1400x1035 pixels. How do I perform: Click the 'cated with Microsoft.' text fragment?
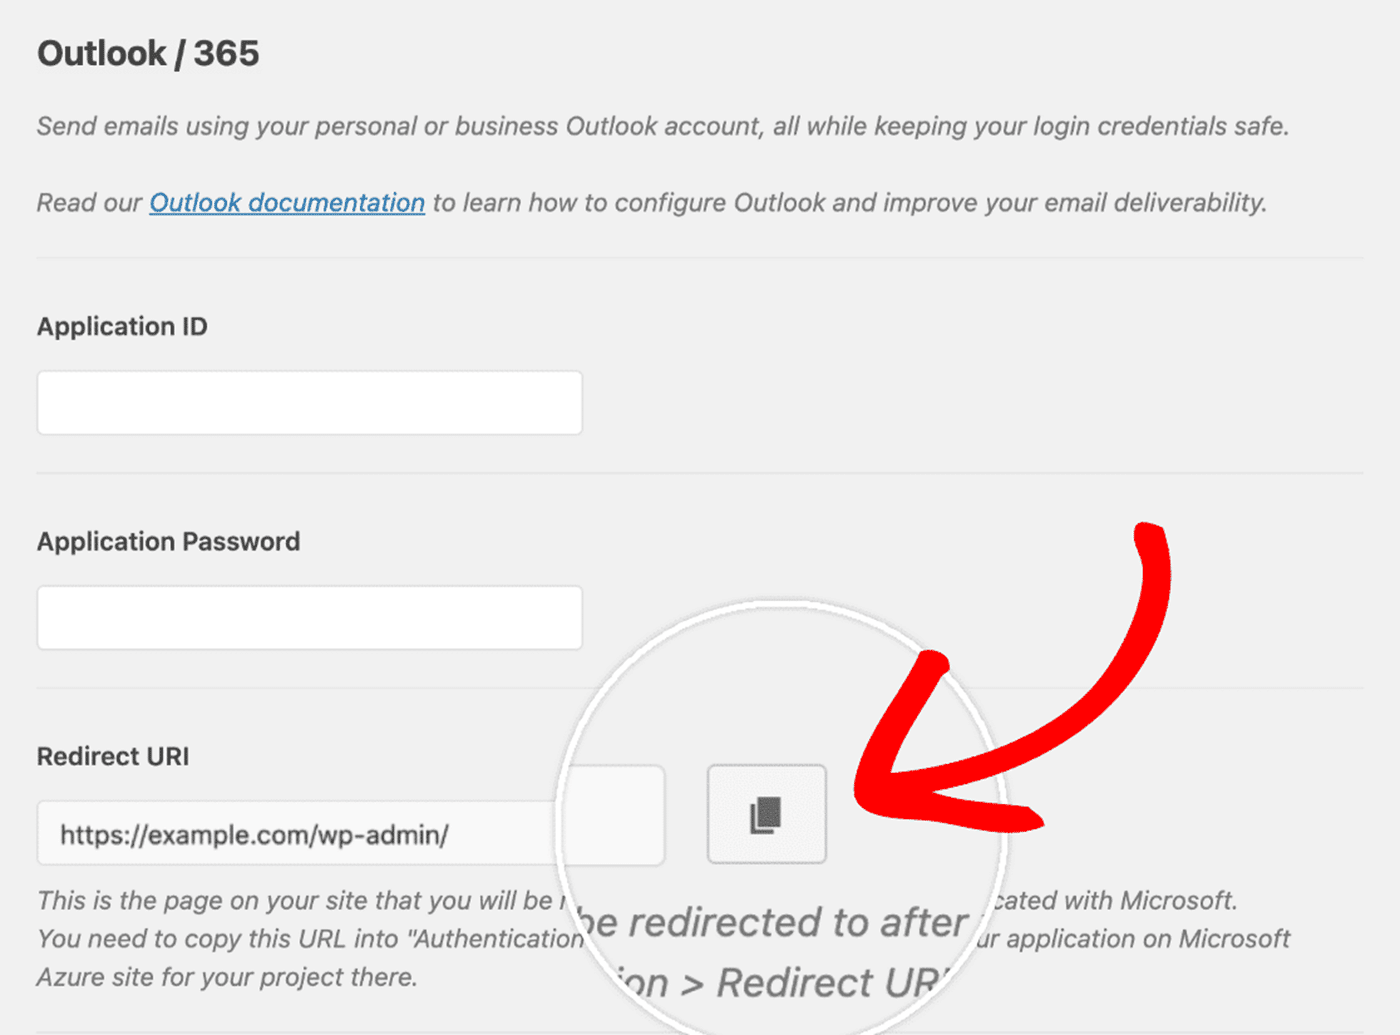coord(1115,901)
